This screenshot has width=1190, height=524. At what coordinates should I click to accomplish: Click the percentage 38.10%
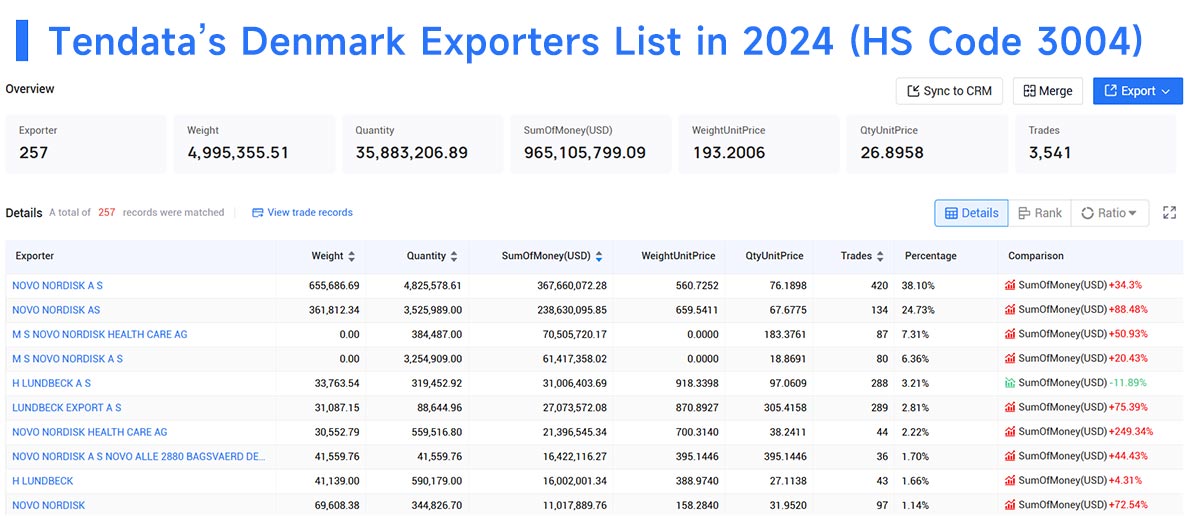[x=918, y=286]
